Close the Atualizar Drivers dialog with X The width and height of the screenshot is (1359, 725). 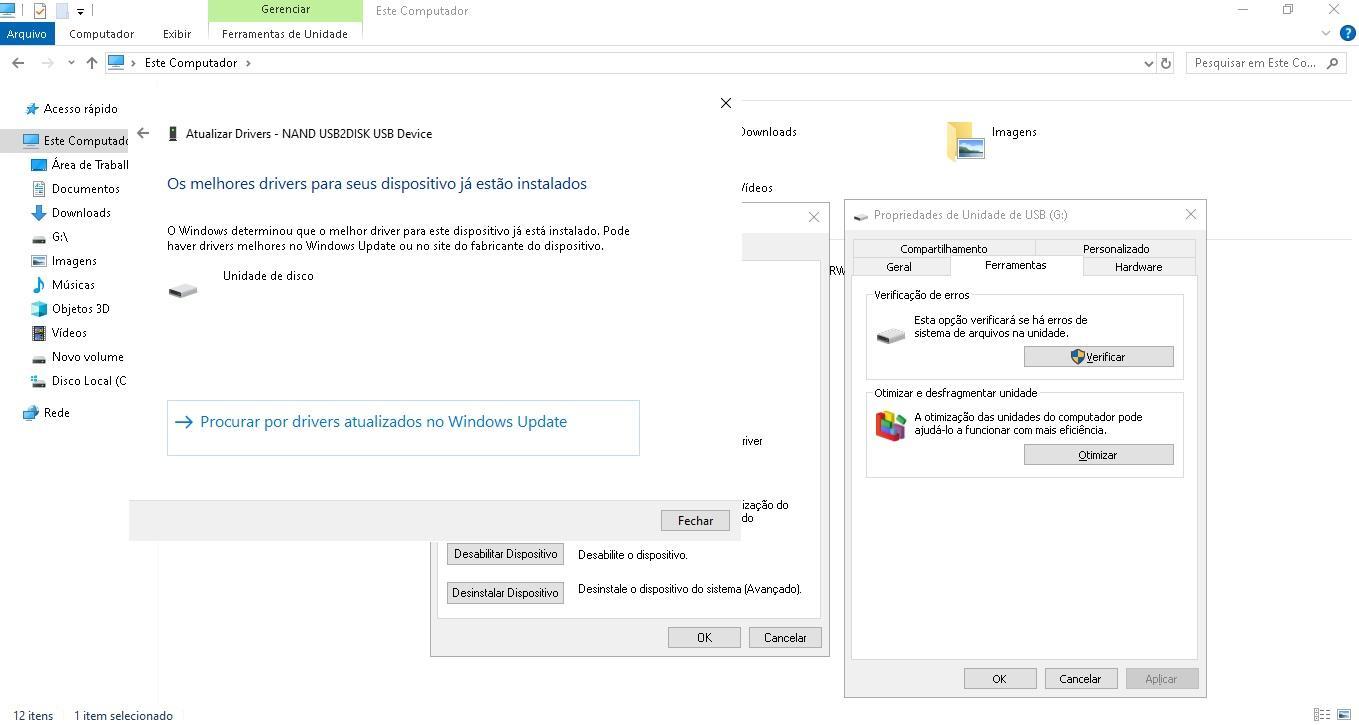click(x=726, y=103)
